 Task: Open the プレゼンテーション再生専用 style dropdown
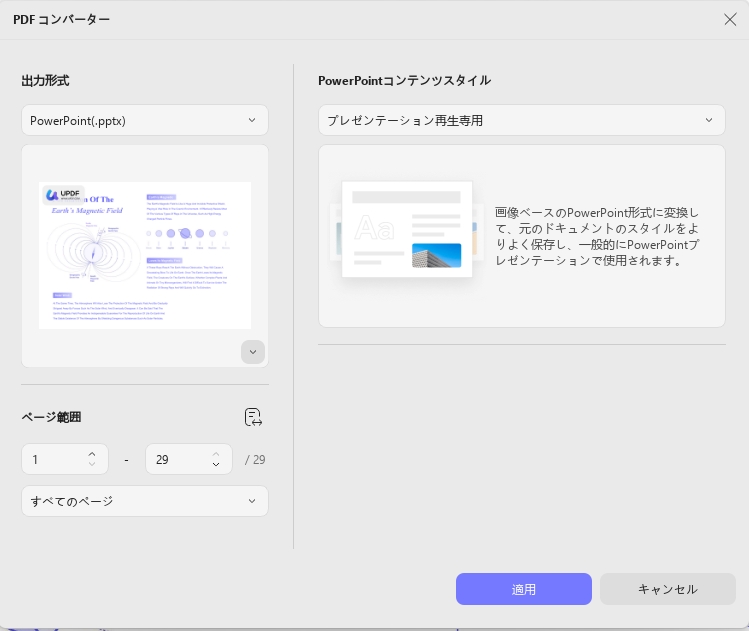(522, 120)
